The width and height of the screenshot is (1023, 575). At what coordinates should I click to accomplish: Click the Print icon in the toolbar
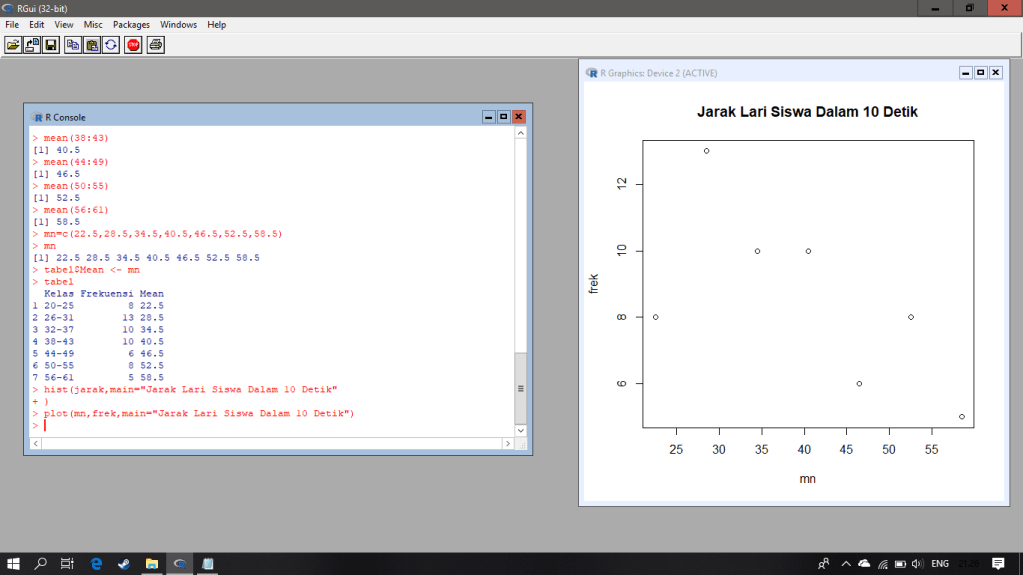[156, 45]
